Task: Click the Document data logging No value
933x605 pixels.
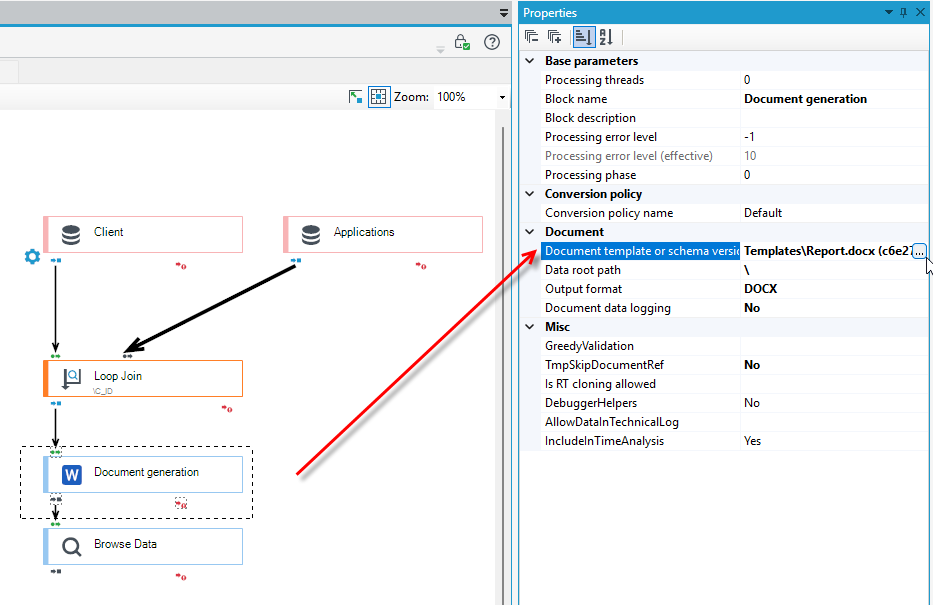Action: click(x=832, y=308)
